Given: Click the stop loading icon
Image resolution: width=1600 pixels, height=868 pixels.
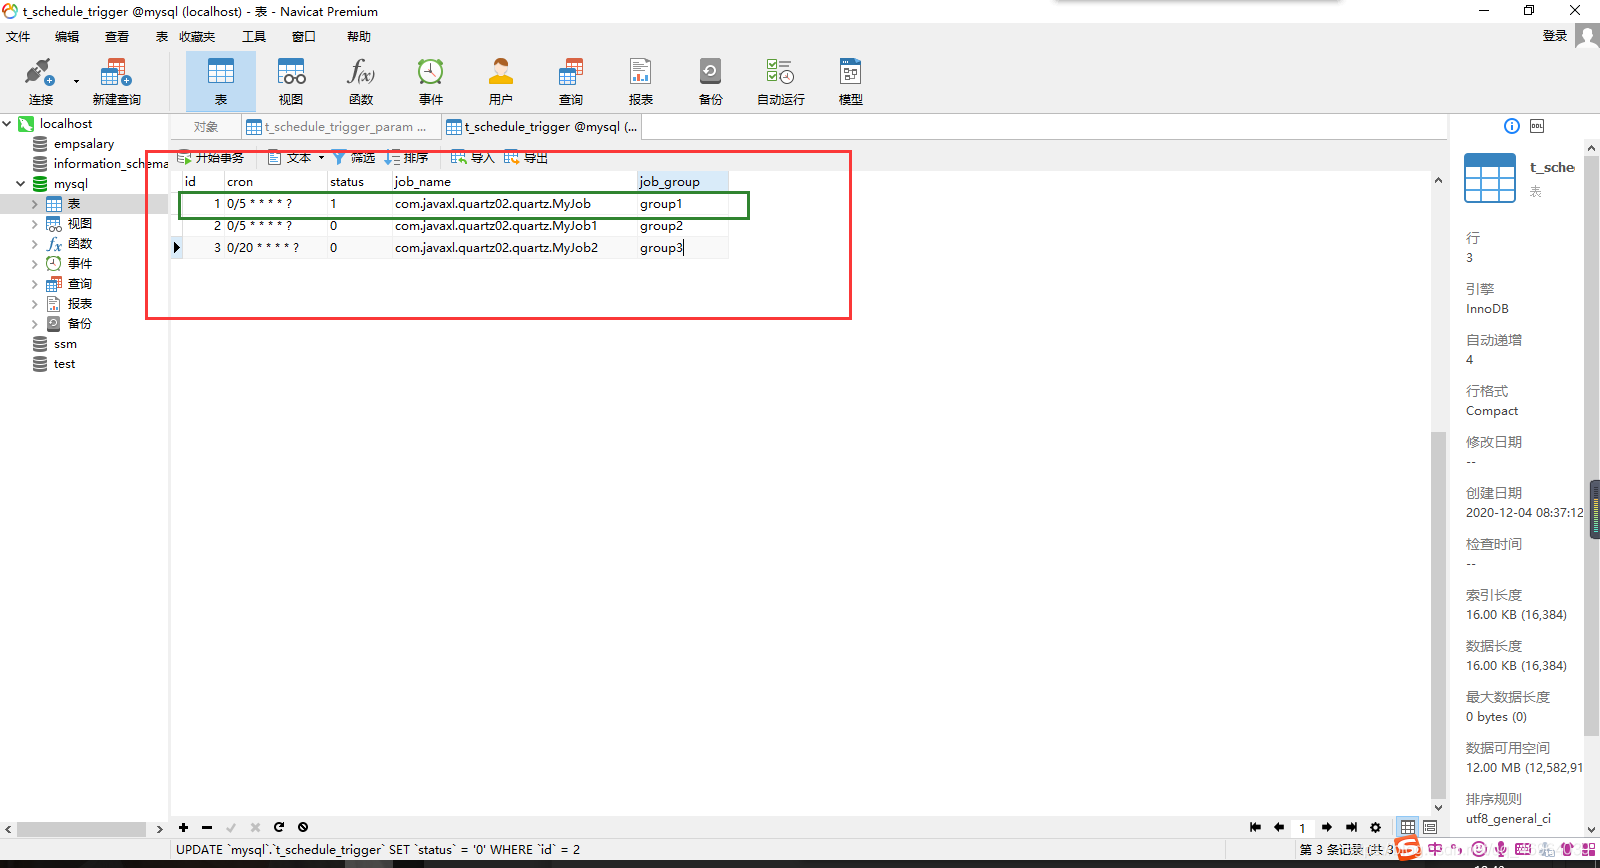Looking at the screenshot, I should [x=303, y=827].
